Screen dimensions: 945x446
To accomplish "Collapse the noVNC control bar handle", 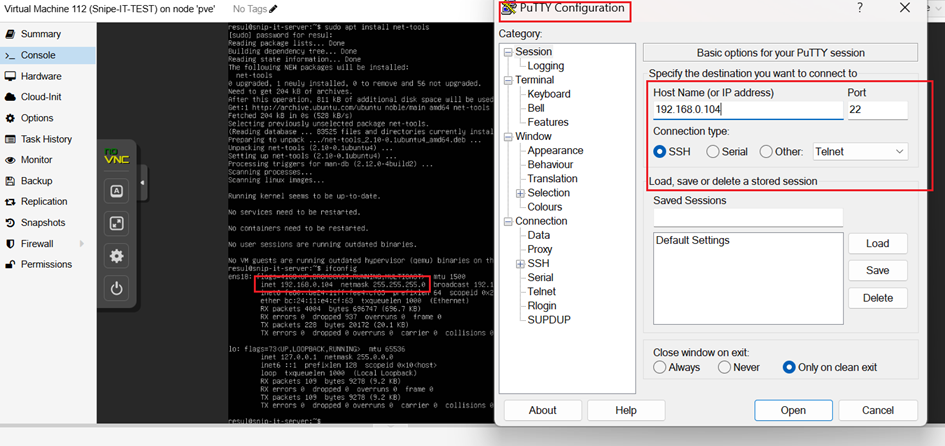I will (x=142, y=183).
